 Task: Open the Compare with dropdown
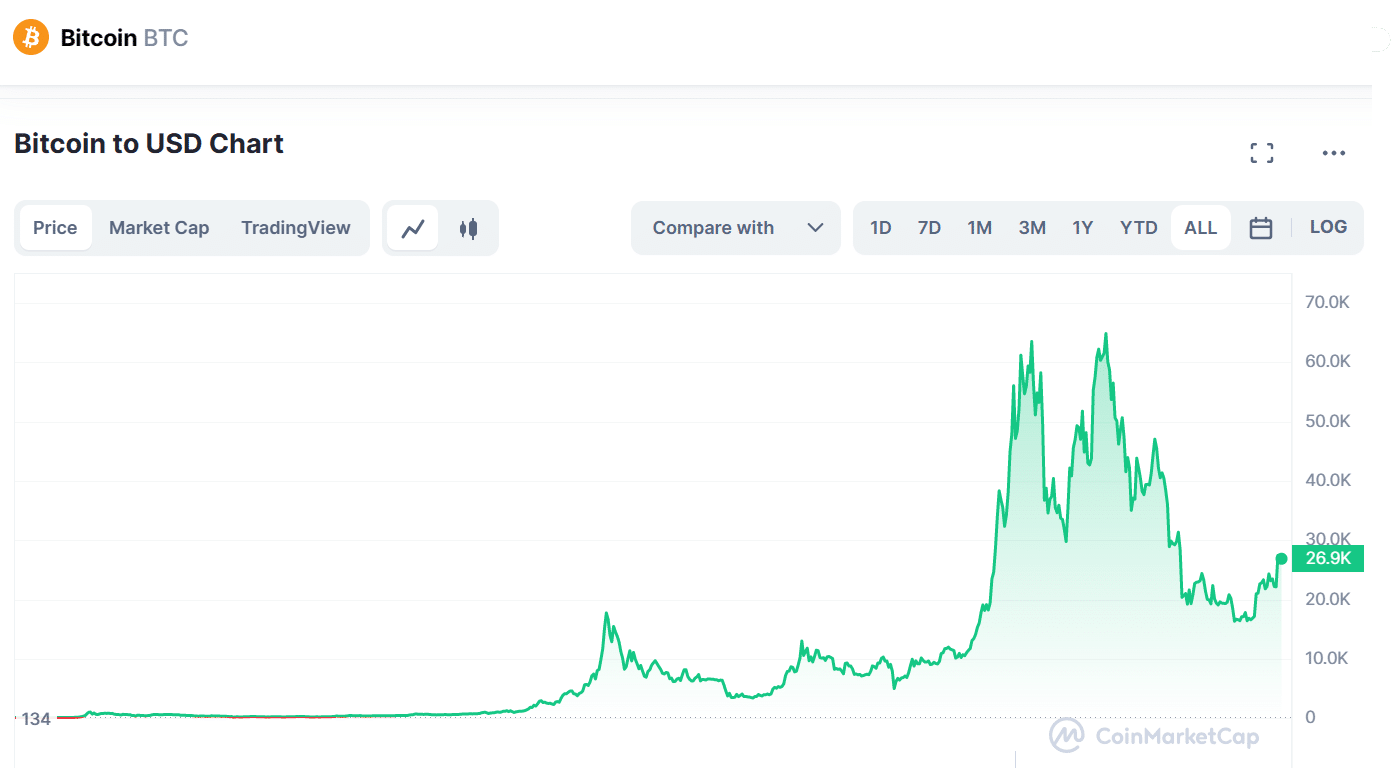point(736,228)
